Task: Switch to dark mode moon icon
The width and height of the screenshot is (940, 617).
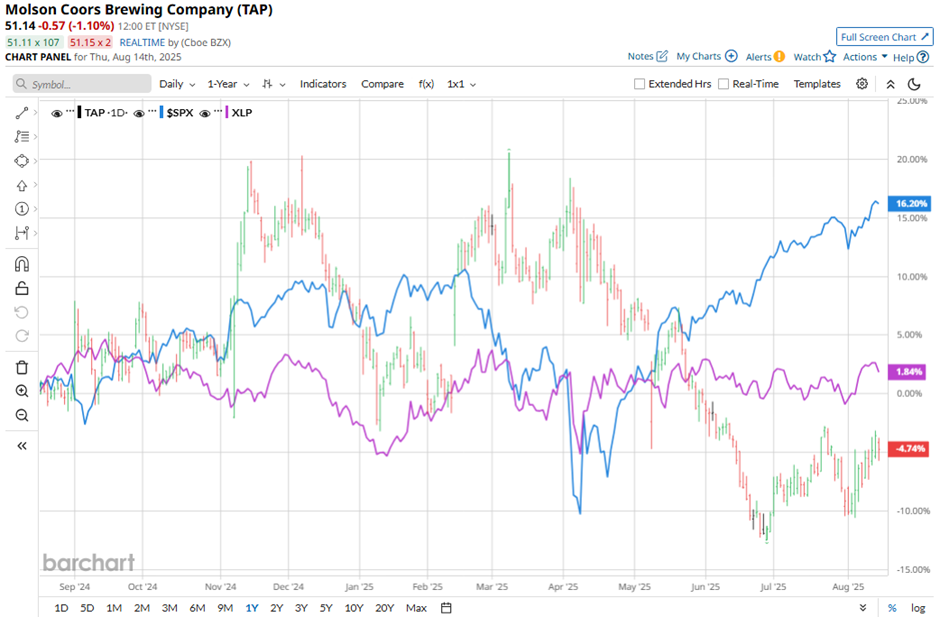Action: pos(914,84)
